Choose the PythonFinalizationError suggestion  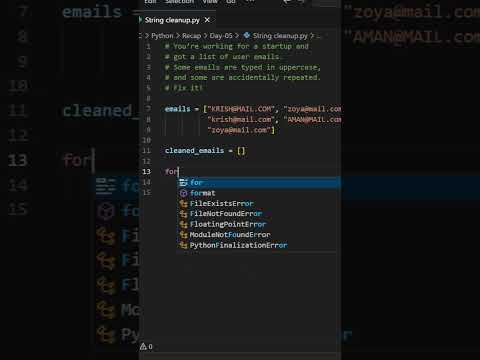(x=259, y=245)
